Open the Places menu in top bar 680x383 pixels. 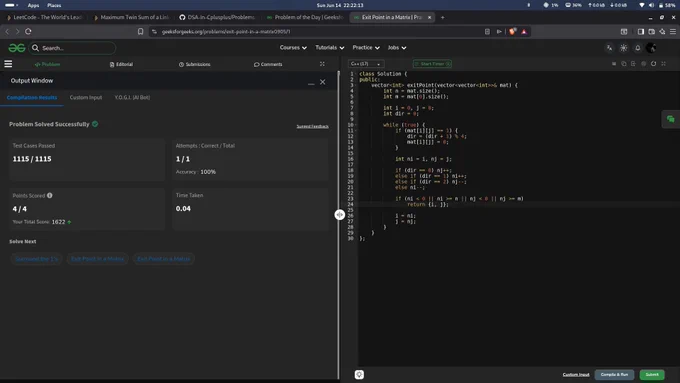point(54,5)
